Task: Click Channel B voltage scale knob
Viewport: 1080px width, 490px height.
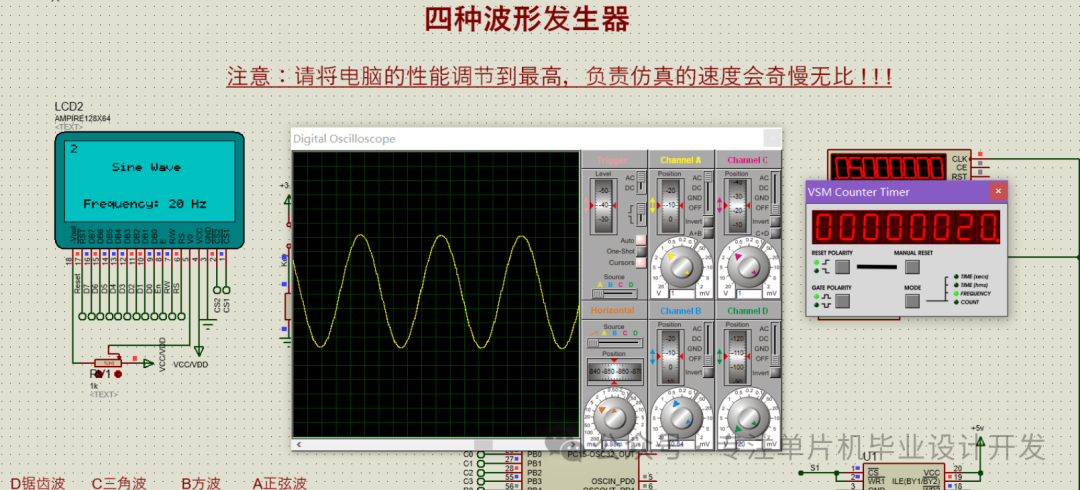Action: [681, 419]
